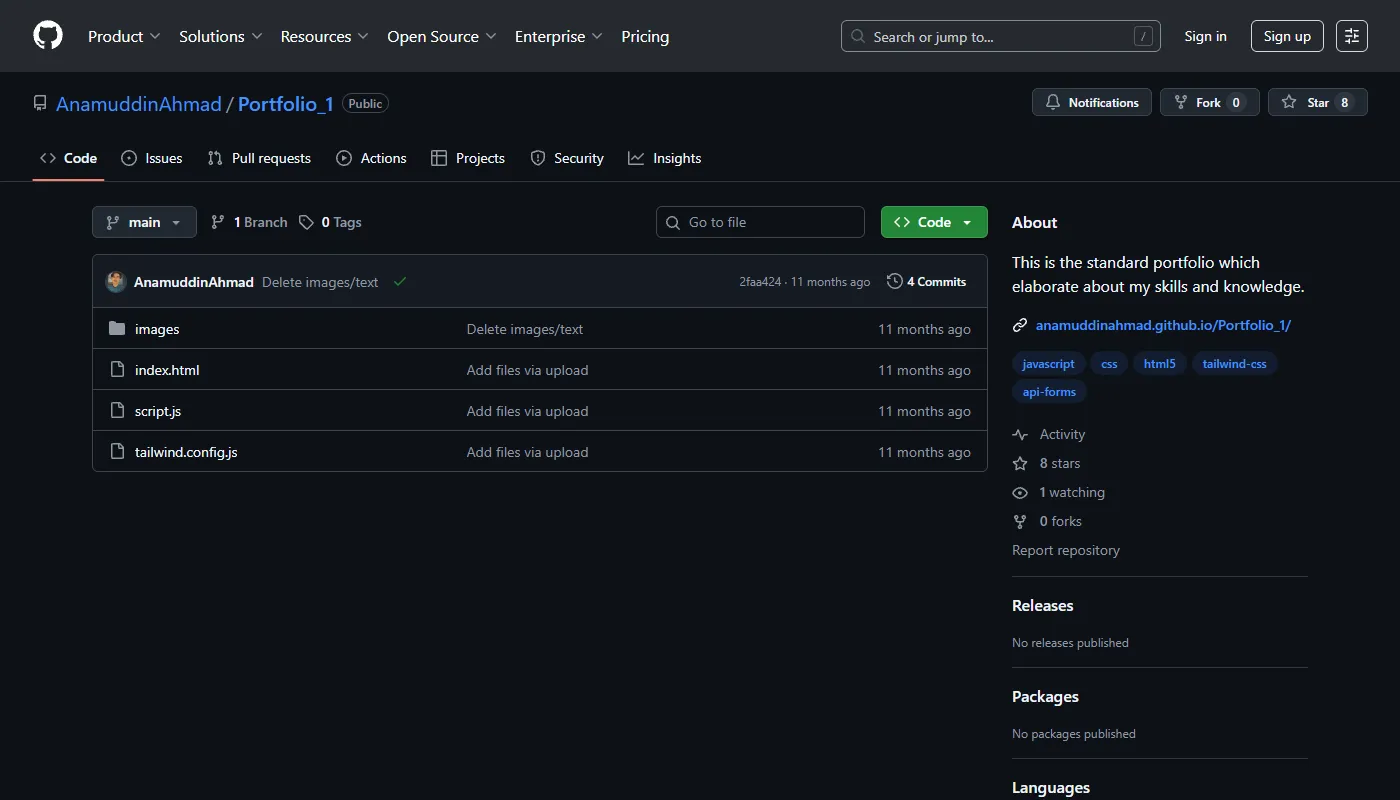
Task: Click the branch icon beside 1 Branch
Action: pos(218,222)
